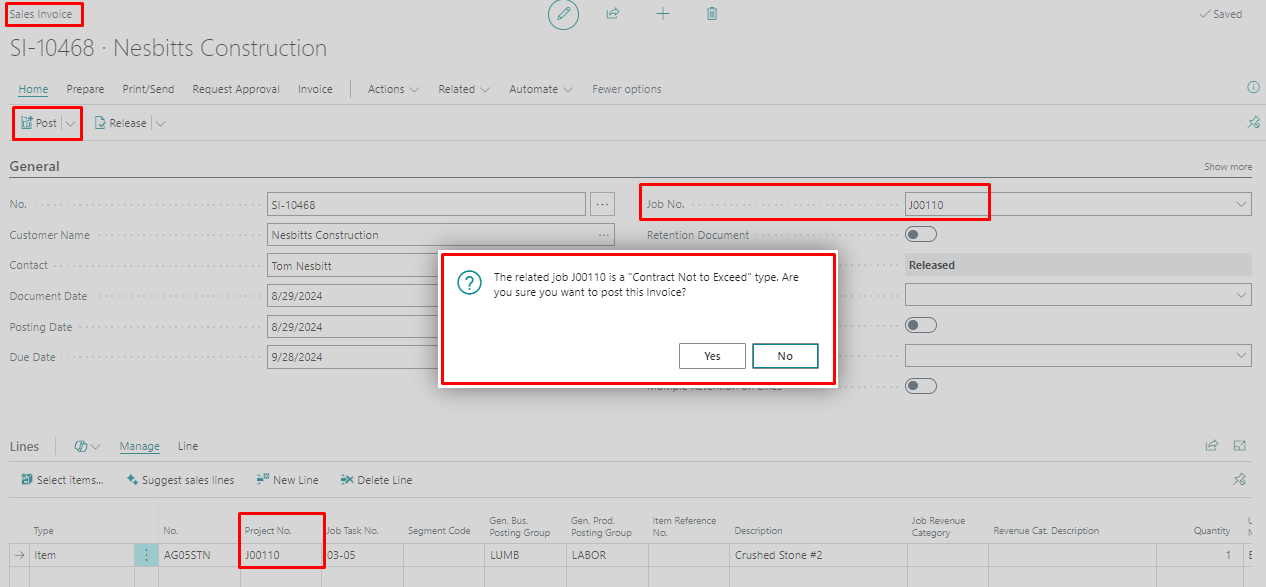Confirm posting by clicking Yes

[712, 356]
